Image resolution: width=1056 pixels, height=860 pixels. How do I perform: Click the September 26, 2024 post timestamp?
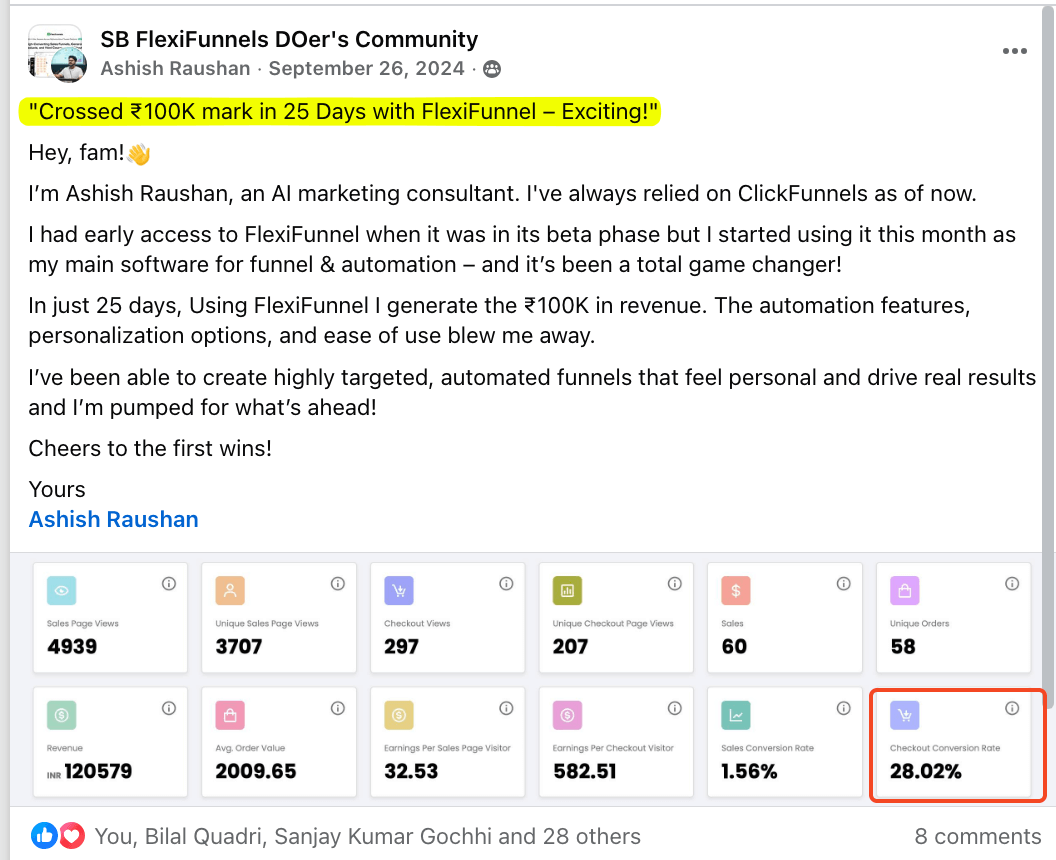pyautogui.click(x=366, y=69)
